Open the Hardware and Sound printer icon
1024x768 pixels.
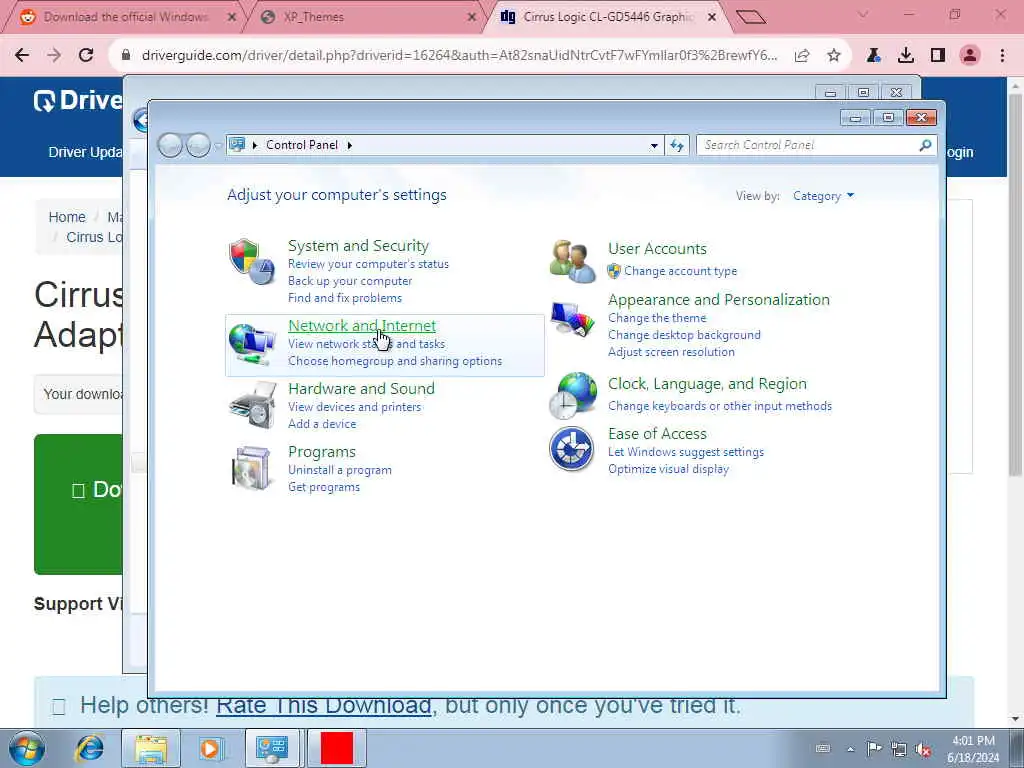pos(253,406)
